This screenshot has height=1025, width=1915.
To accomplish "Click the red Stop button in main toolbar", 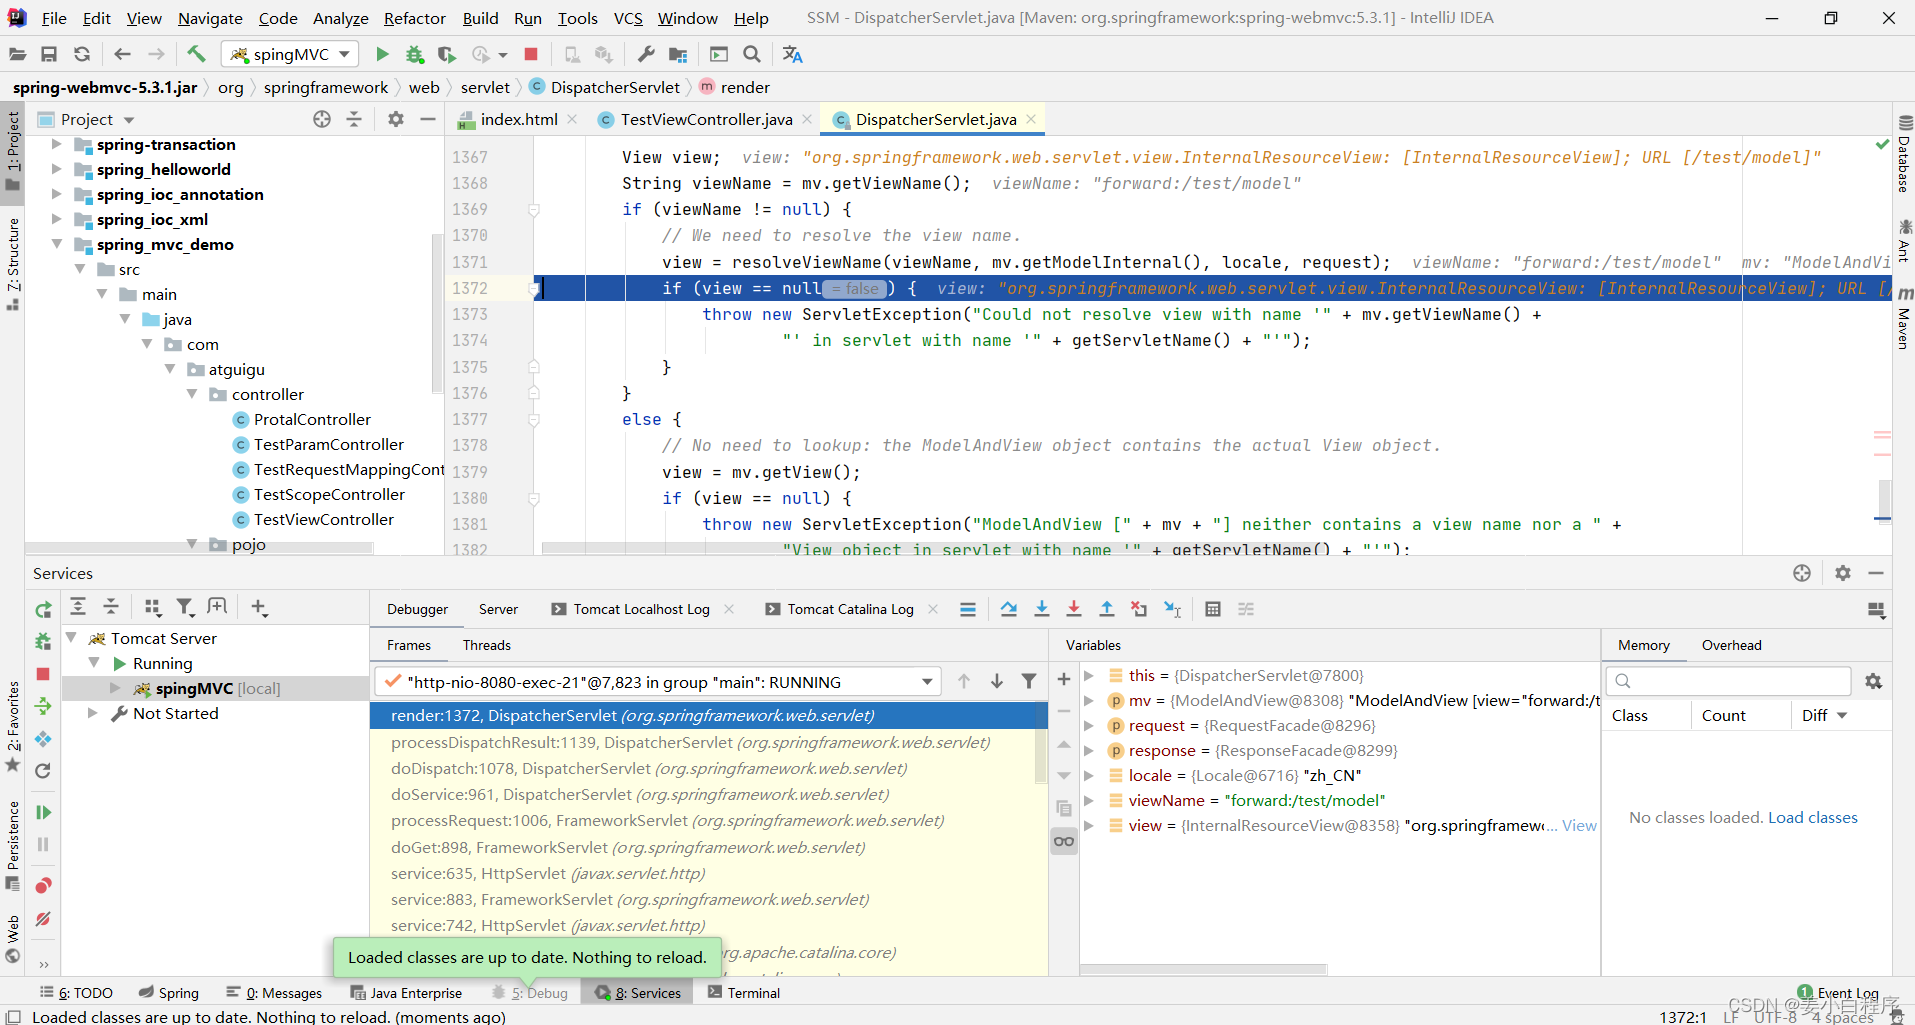I will 531,54.
